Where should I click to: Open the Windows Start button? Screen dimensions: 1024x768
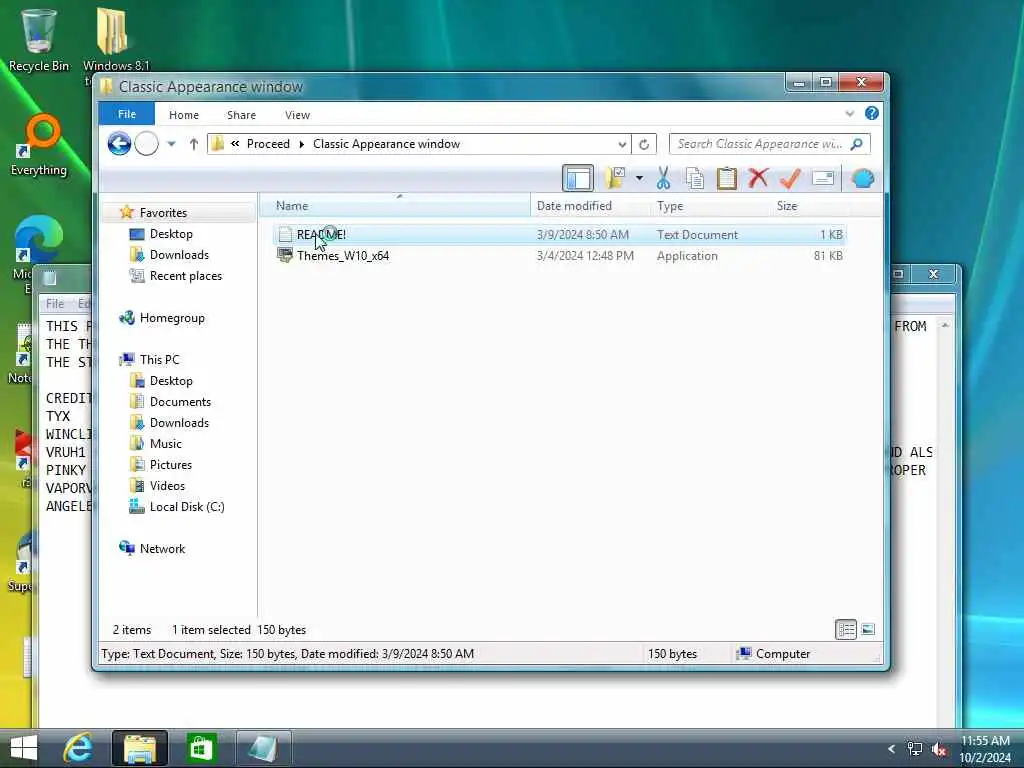pyautogui.click(x=24, y=748)
